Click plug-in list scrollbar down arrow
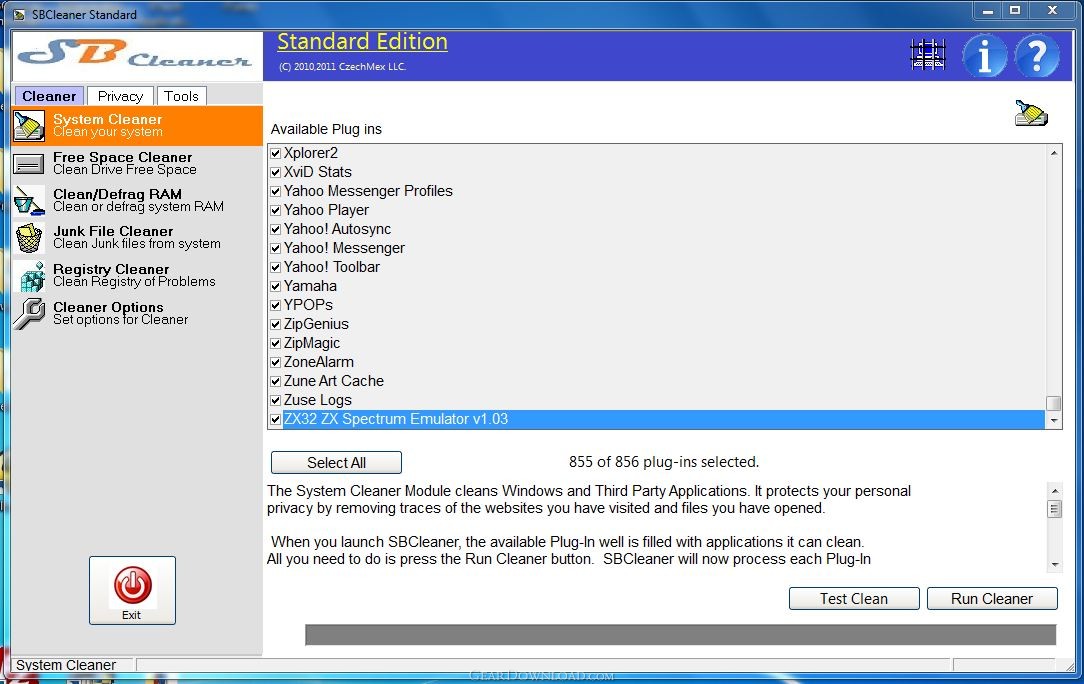The height and width of the screenshot is (684, 1084). [1054, 420]
